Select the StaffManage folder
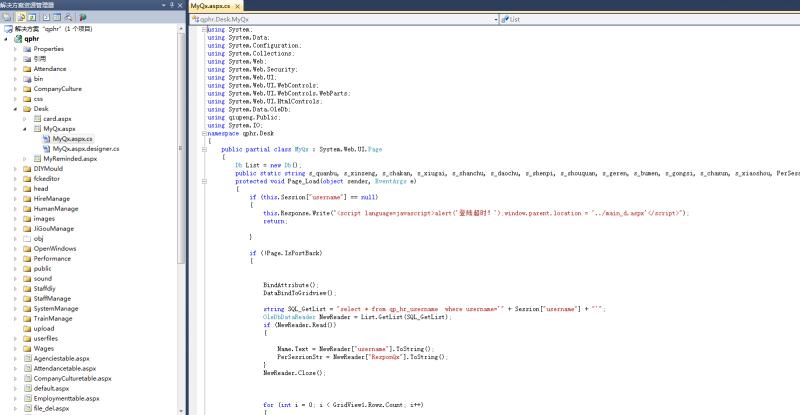The image size is (800, 415). [x=52, y=299]
